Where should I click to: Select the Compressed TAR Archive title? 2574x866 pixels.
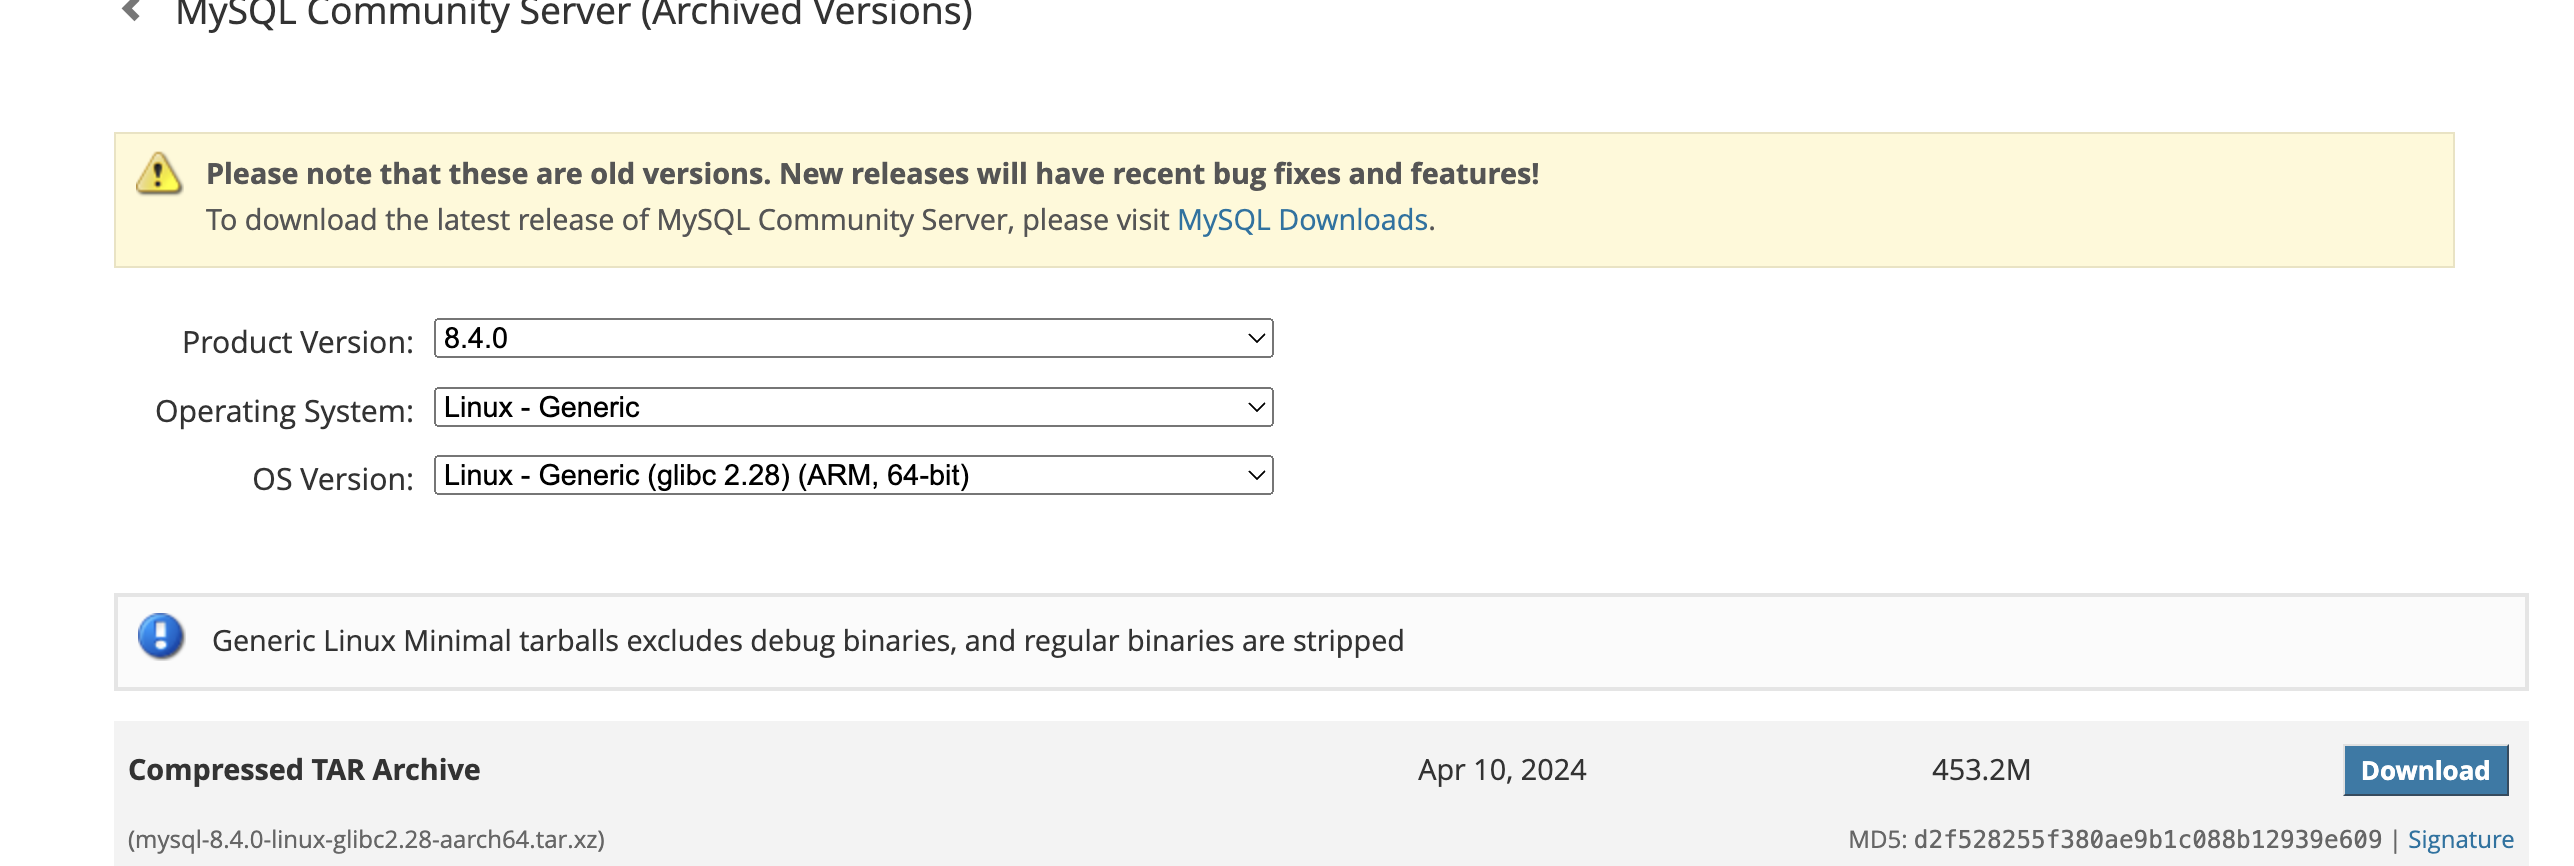pos(304,770)
